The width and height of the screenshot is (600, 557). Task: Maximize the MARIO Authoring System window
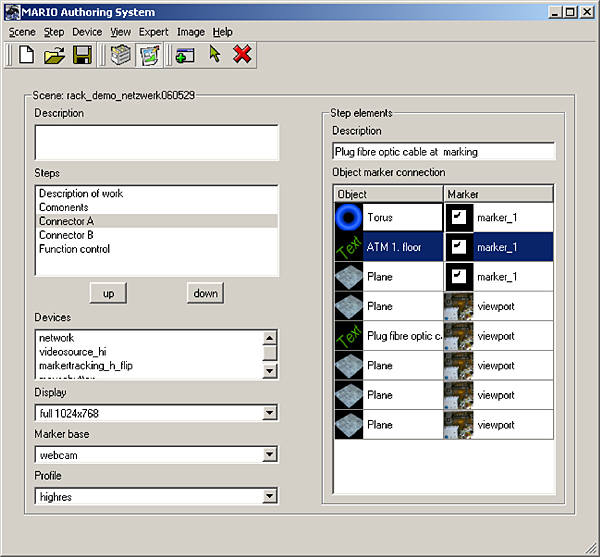coord(570,12)
